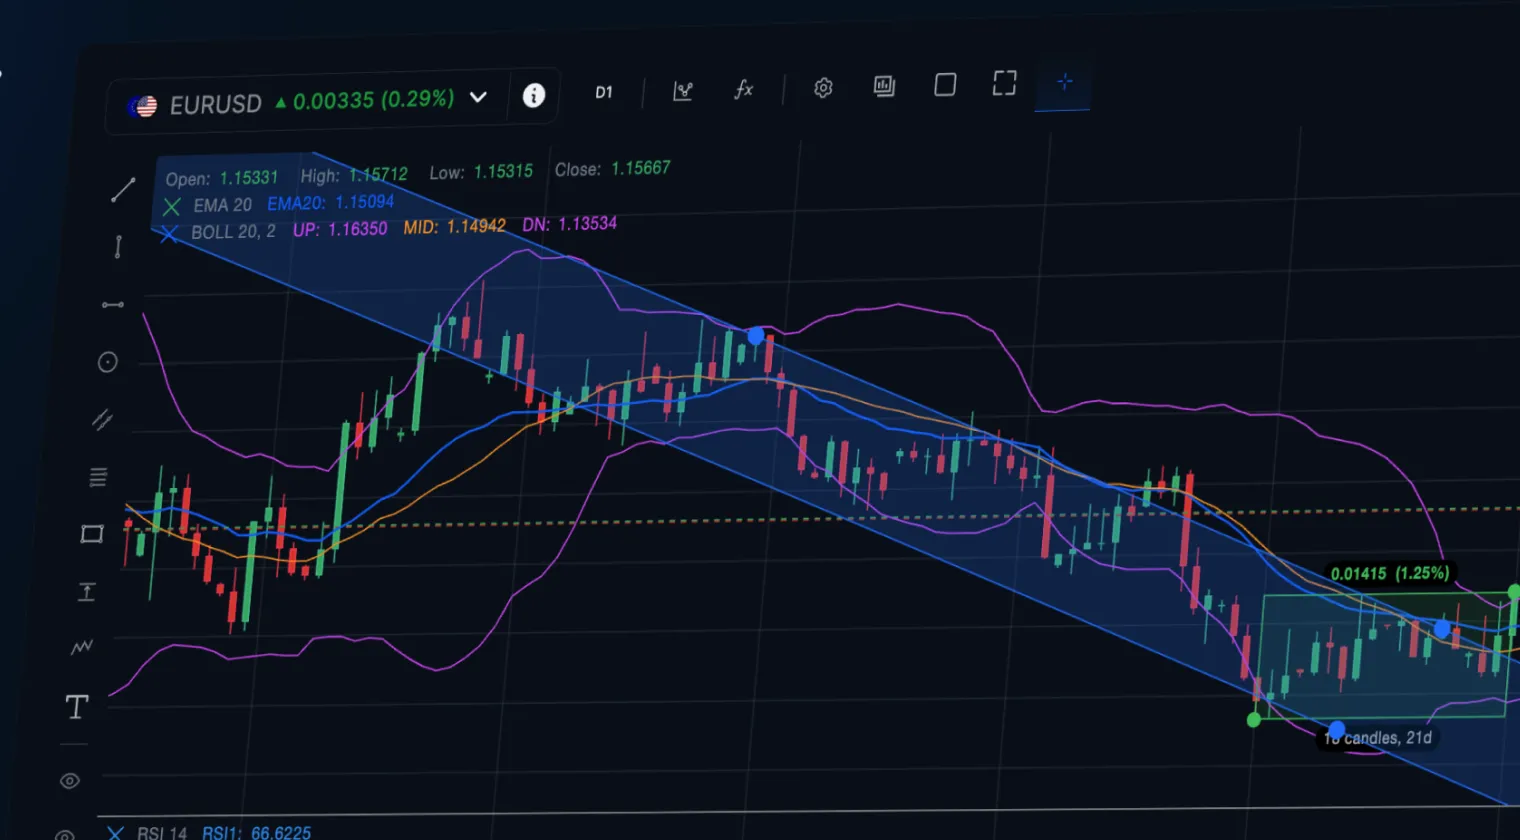This screenshot has width=1520, height=840.
Task: Remove the EMA 20 indicator
Action: point(172,207)
